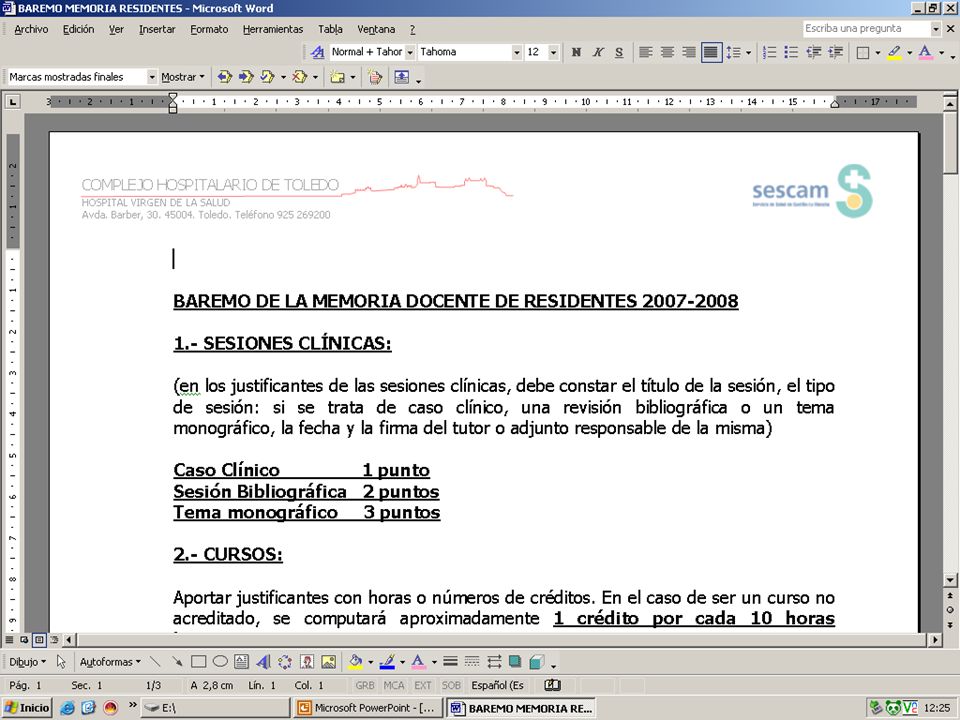
Task: Toggle underline (S) formatting
Action: pos(619,52)
